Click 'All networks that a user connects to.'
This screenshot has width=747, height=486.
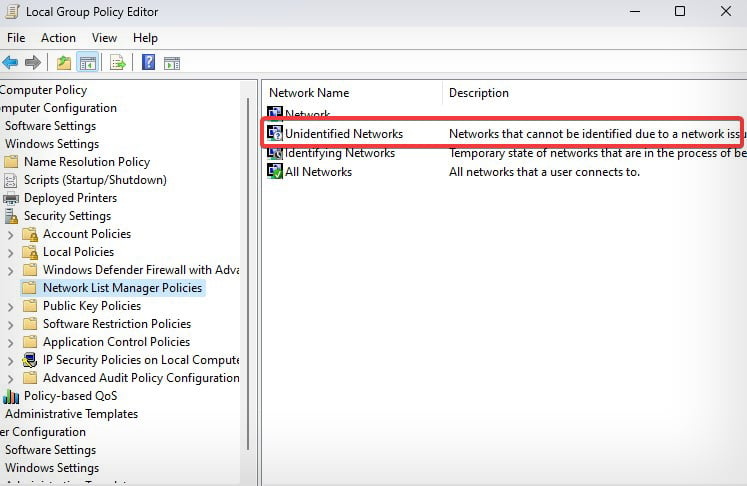(x=544, y=172)
